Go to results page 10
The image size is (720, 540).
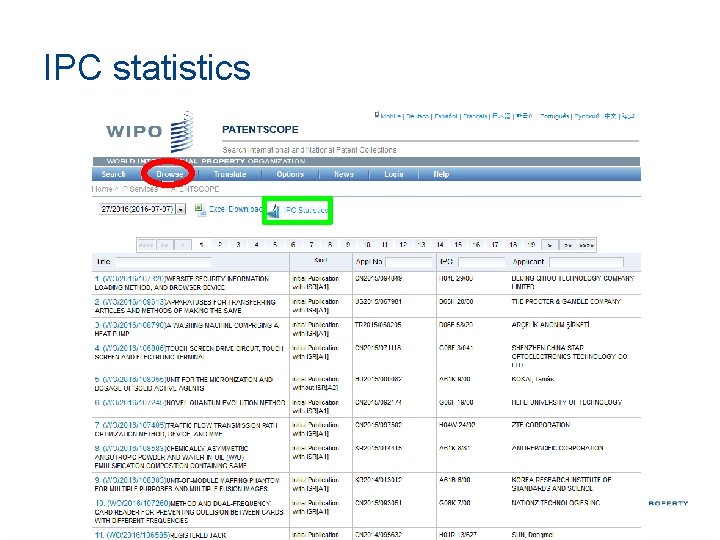pos(367,245)
